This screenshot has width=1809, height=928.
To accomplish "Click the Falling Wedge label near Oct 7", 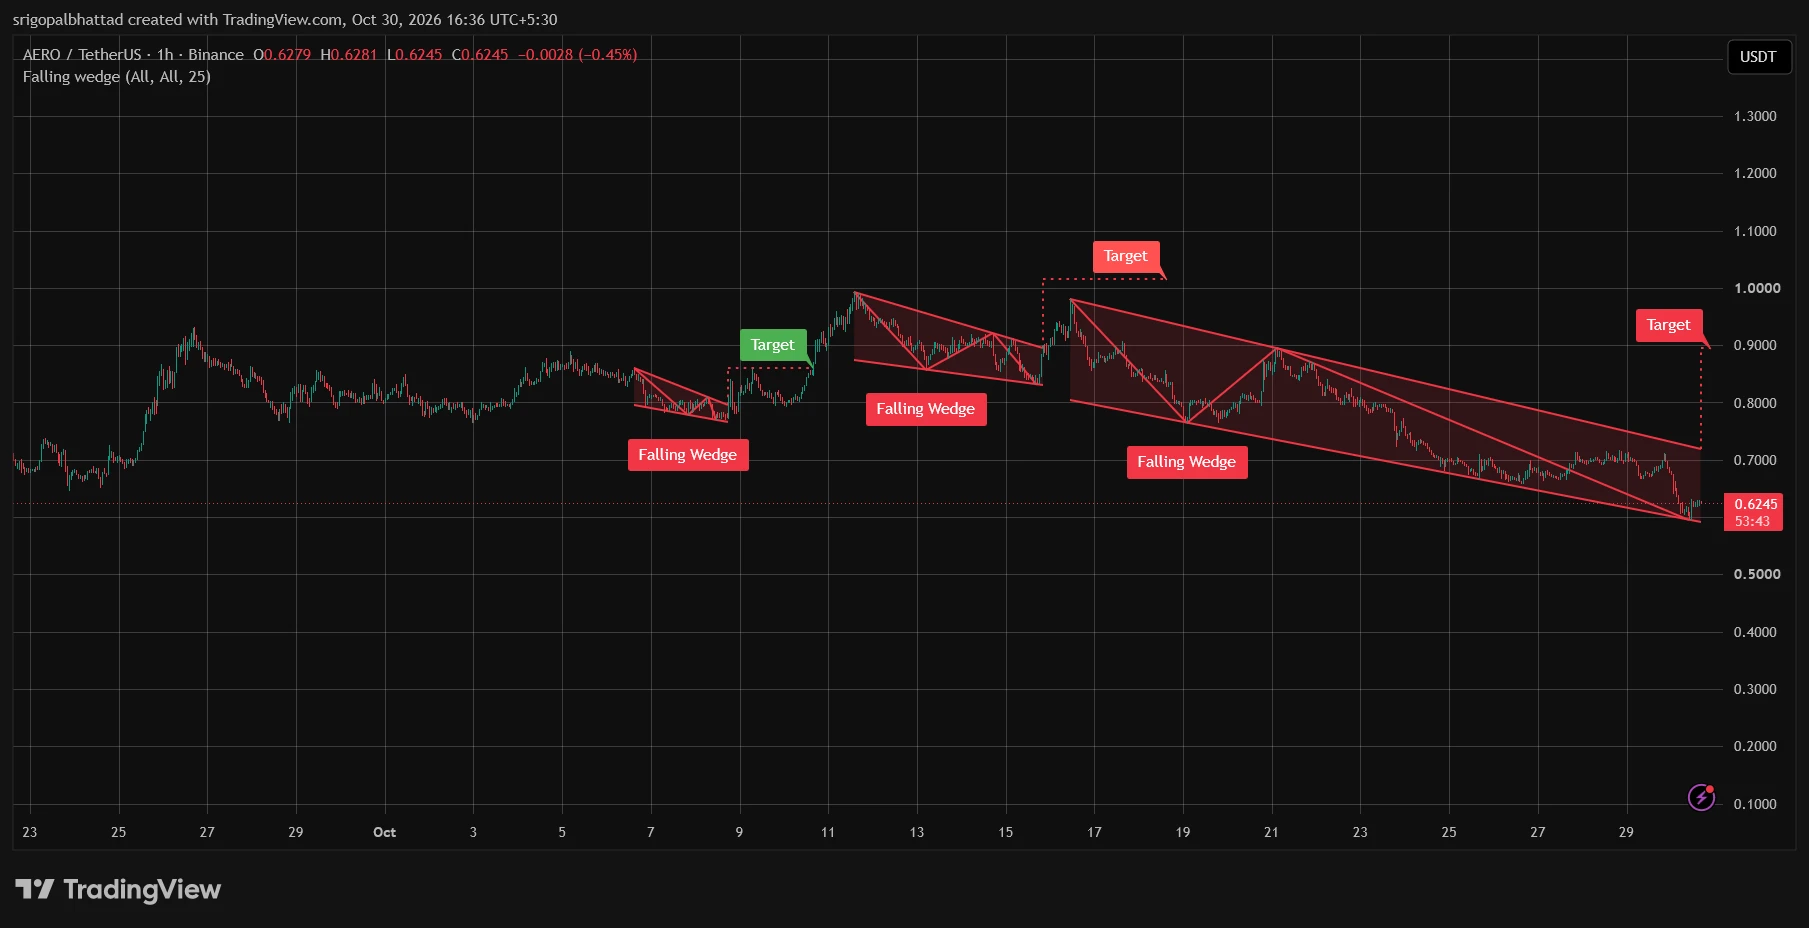I will (688, 455).
